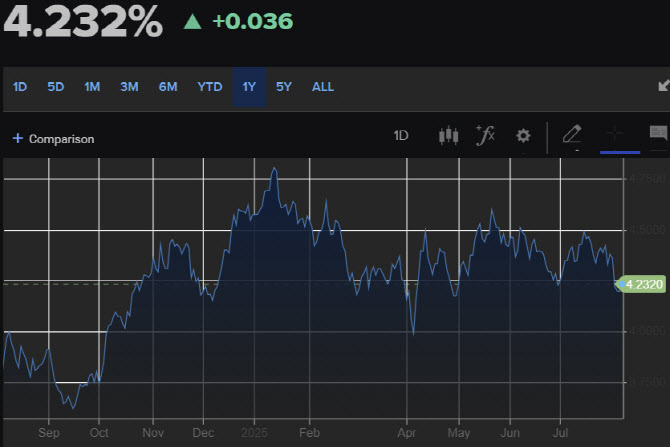Choose the YTD time range

coord(210,87)
